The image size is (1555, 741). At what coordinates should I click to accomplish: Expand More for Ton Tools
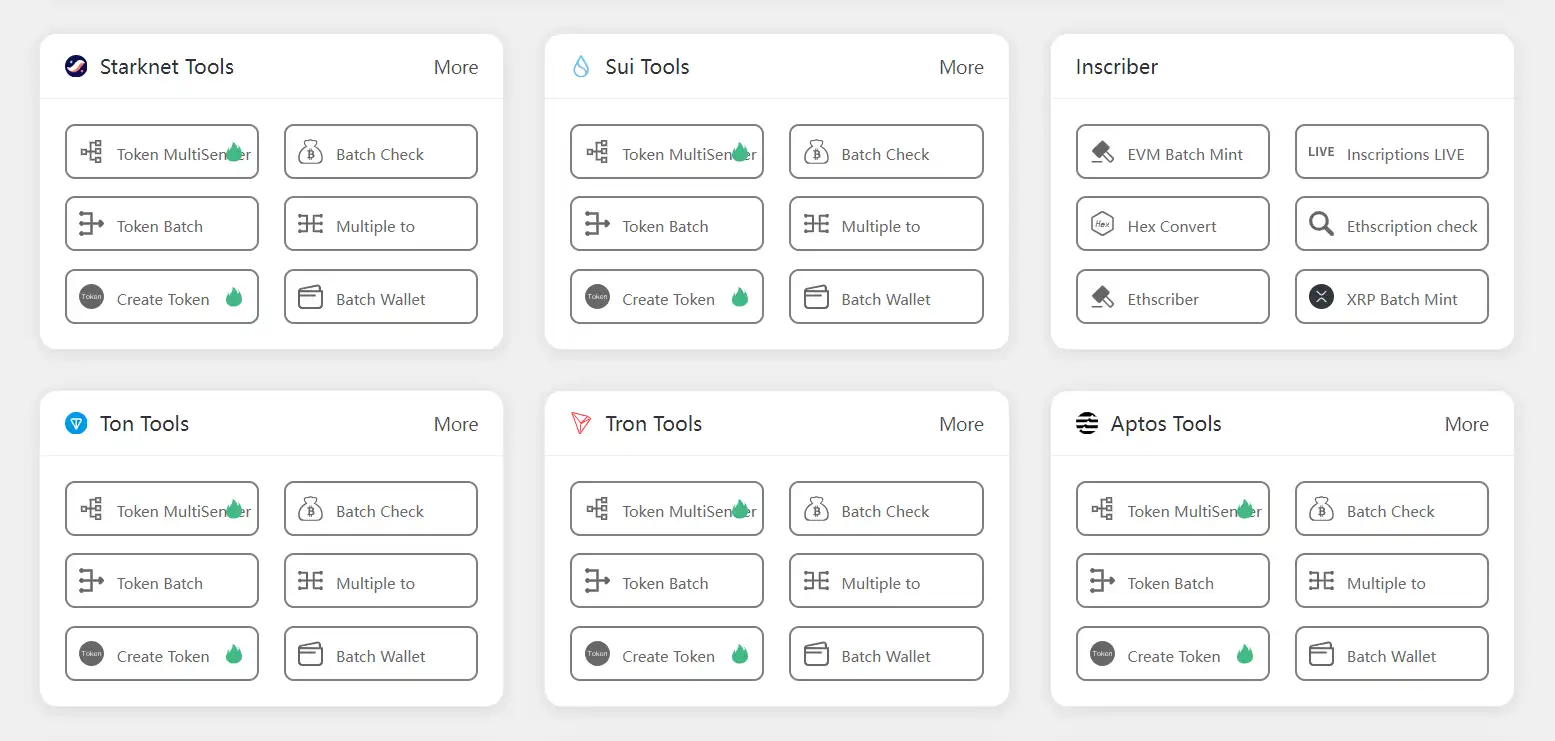point(455,424)
